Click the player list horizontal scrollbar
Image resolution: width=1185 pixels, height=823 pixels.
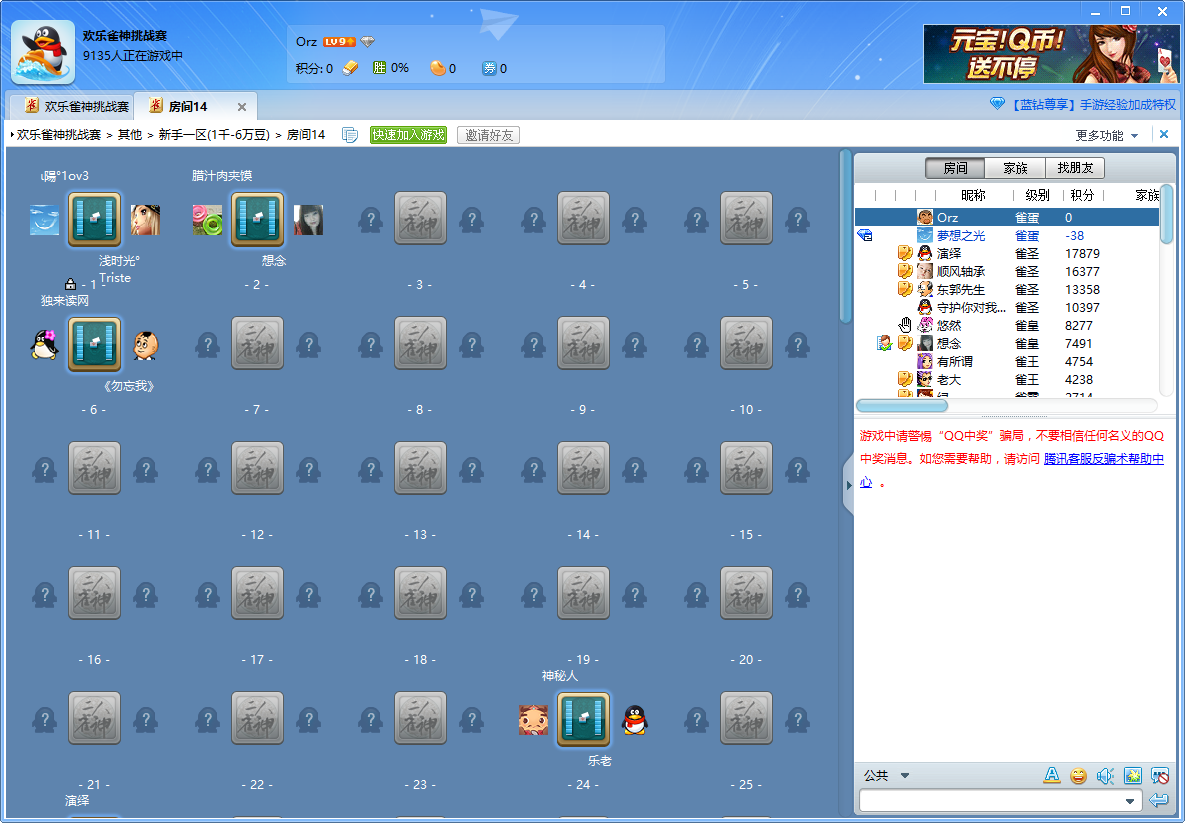[x=902, y=405]
